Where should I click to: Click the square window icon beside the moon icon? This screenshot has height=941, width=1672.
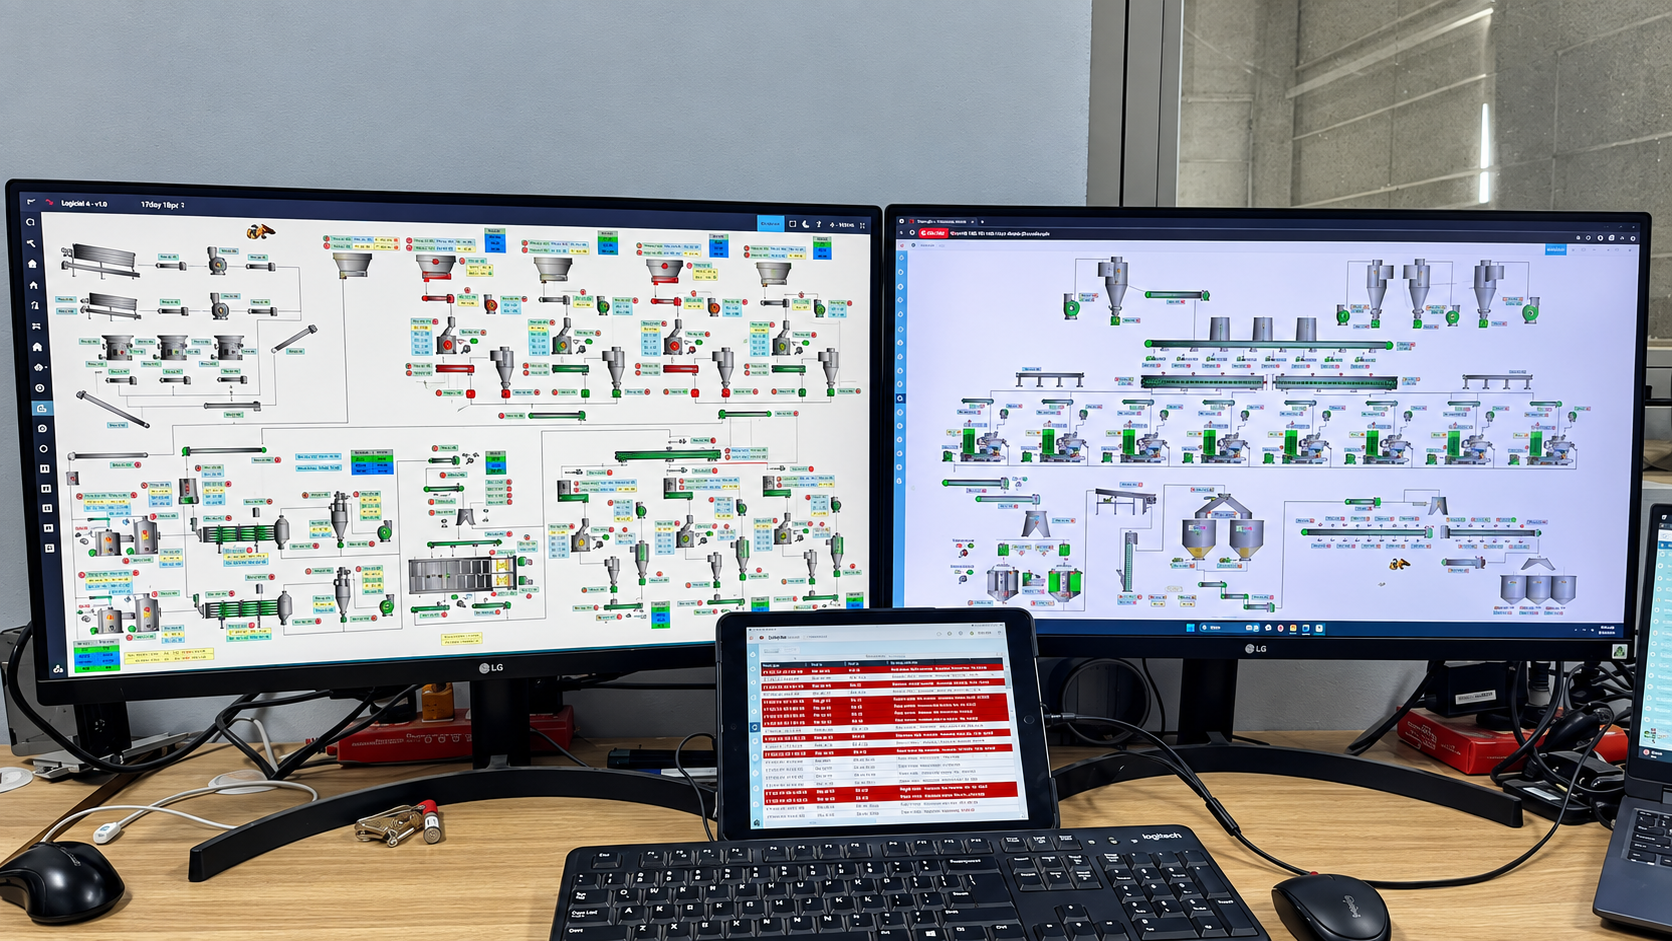[x=792, y=224]
